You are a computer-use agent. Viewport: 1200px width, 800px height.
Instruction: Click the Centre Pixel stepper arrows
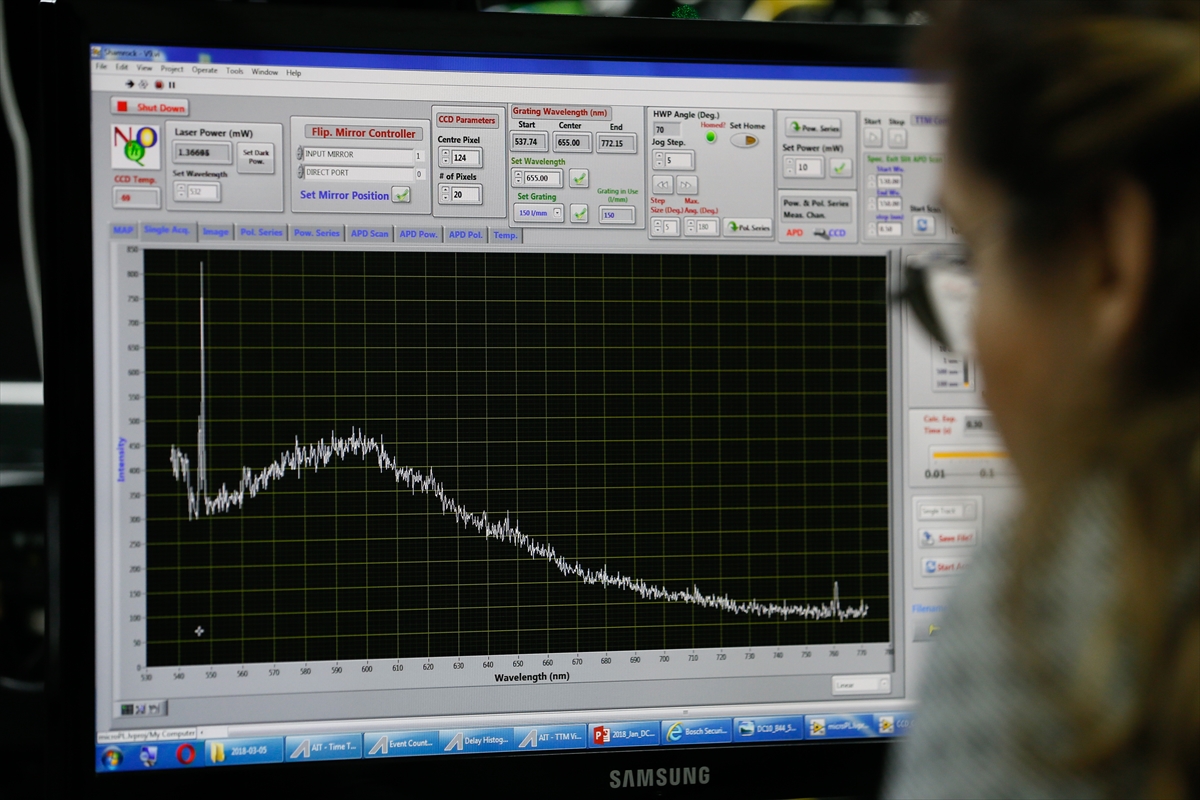[444, 158]
